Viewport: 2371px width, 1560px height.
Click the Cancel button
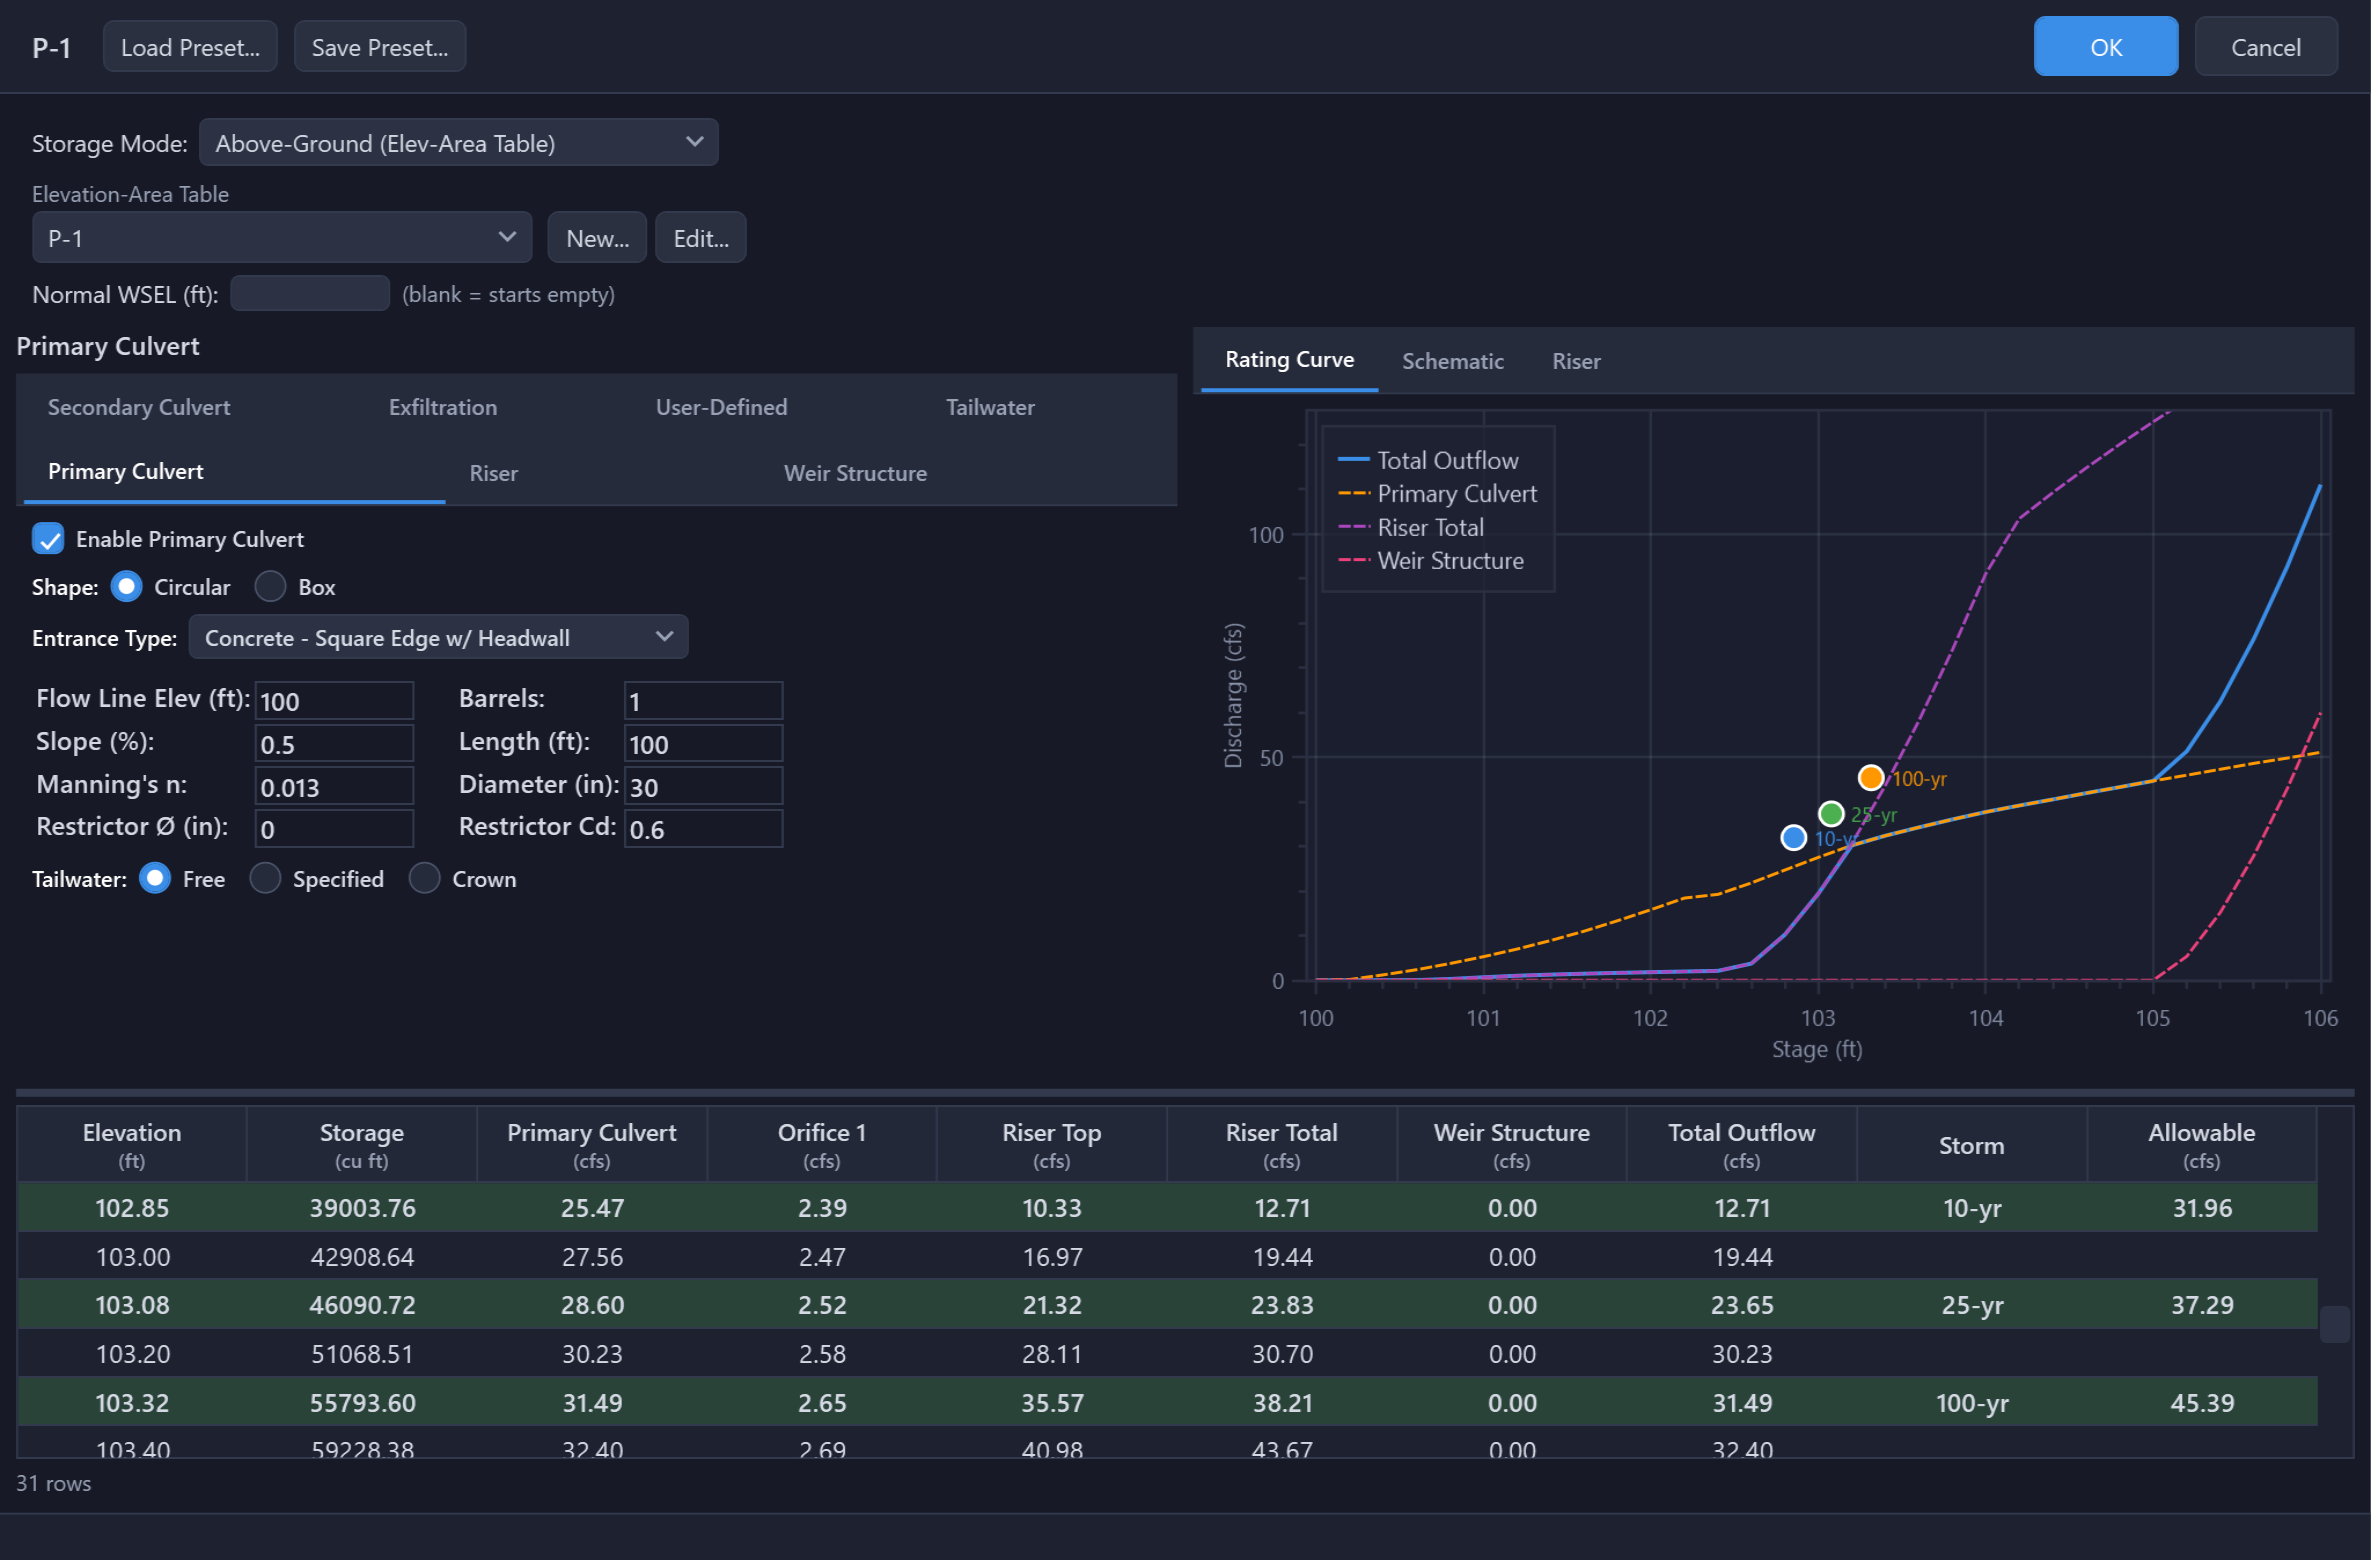[2265, 47]
